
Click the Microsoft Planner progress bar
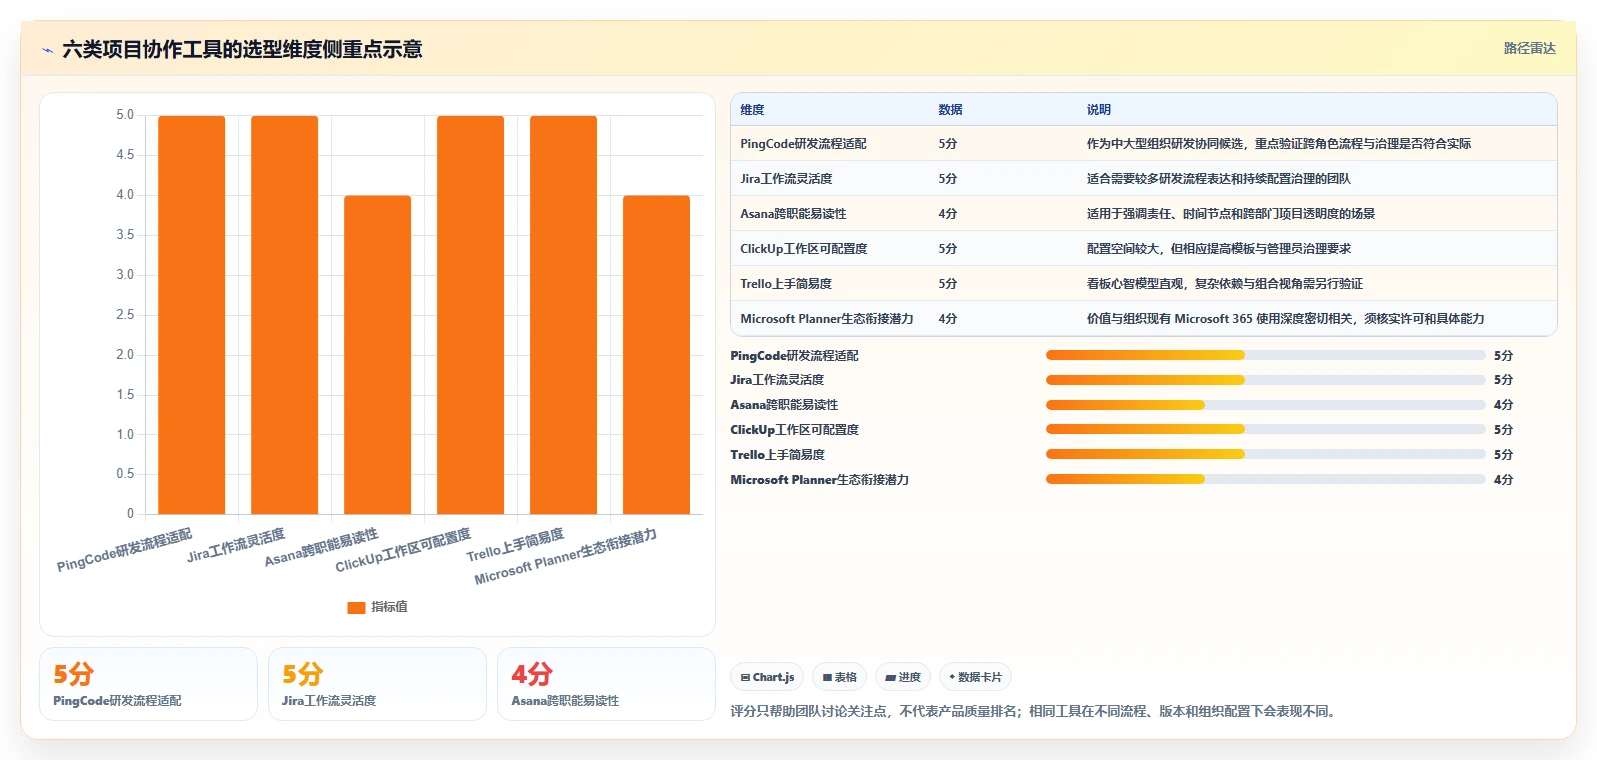pyautogui.click(x=1265, y=480)
